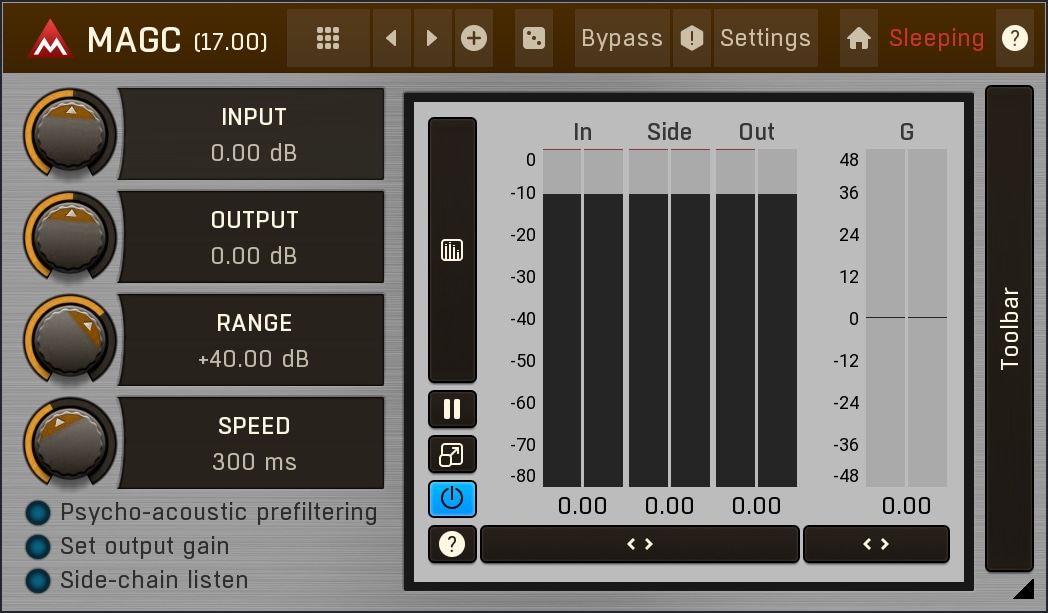The height and width of the screenshot is (613, 1048).
Task: Go to previous preset arrow
Action: pyautogui.click(x=391, y=39)
